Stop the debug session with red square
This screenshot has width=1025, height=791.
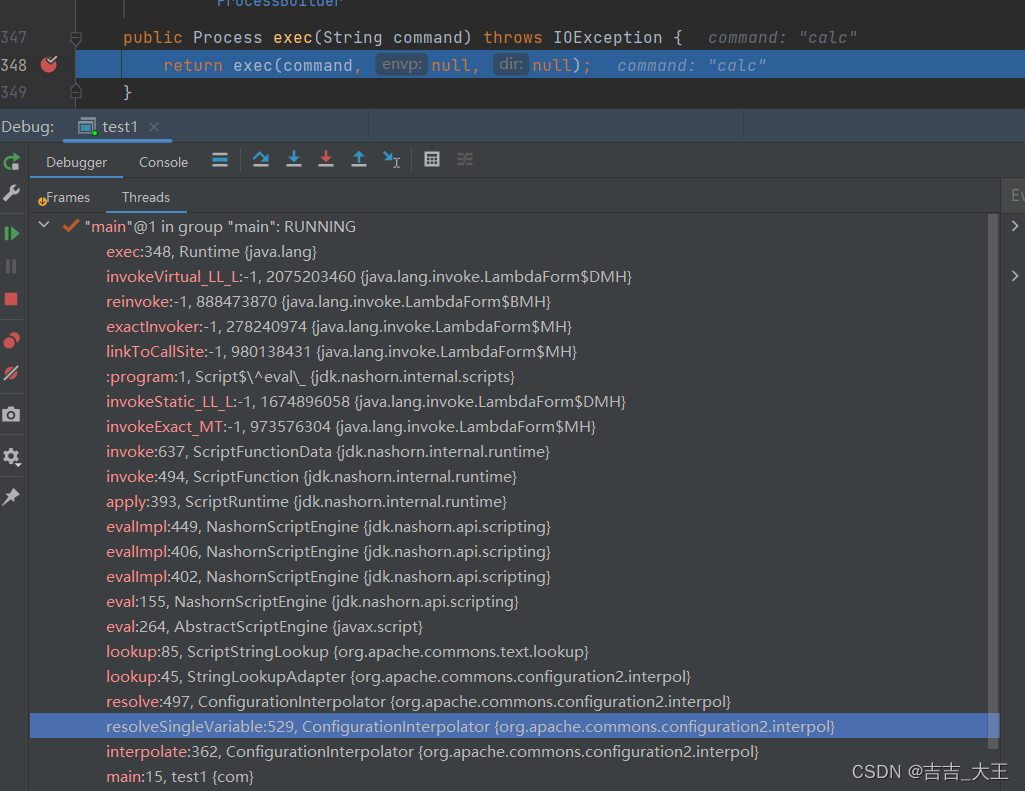click(x=12, y=299)
